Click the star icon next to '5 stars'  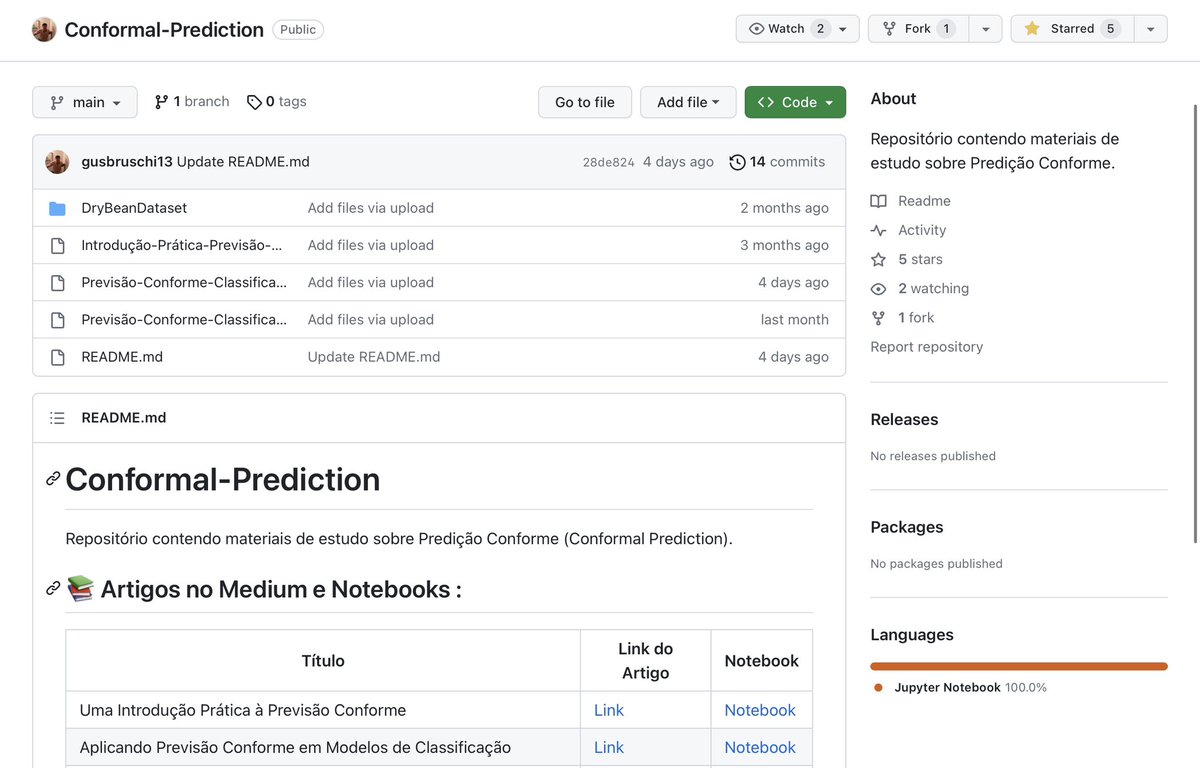(878, 259)
